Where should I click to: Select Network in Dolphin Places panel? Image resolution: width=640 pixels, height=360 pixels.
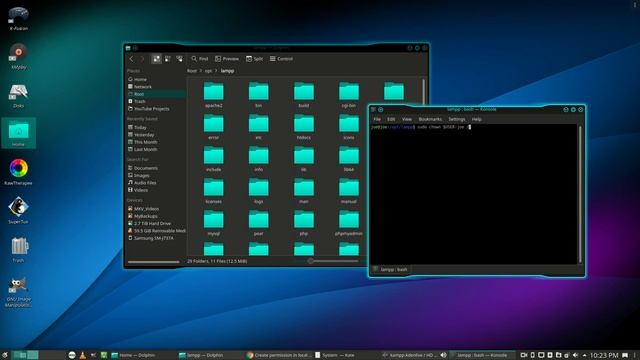tap(156, 87)
